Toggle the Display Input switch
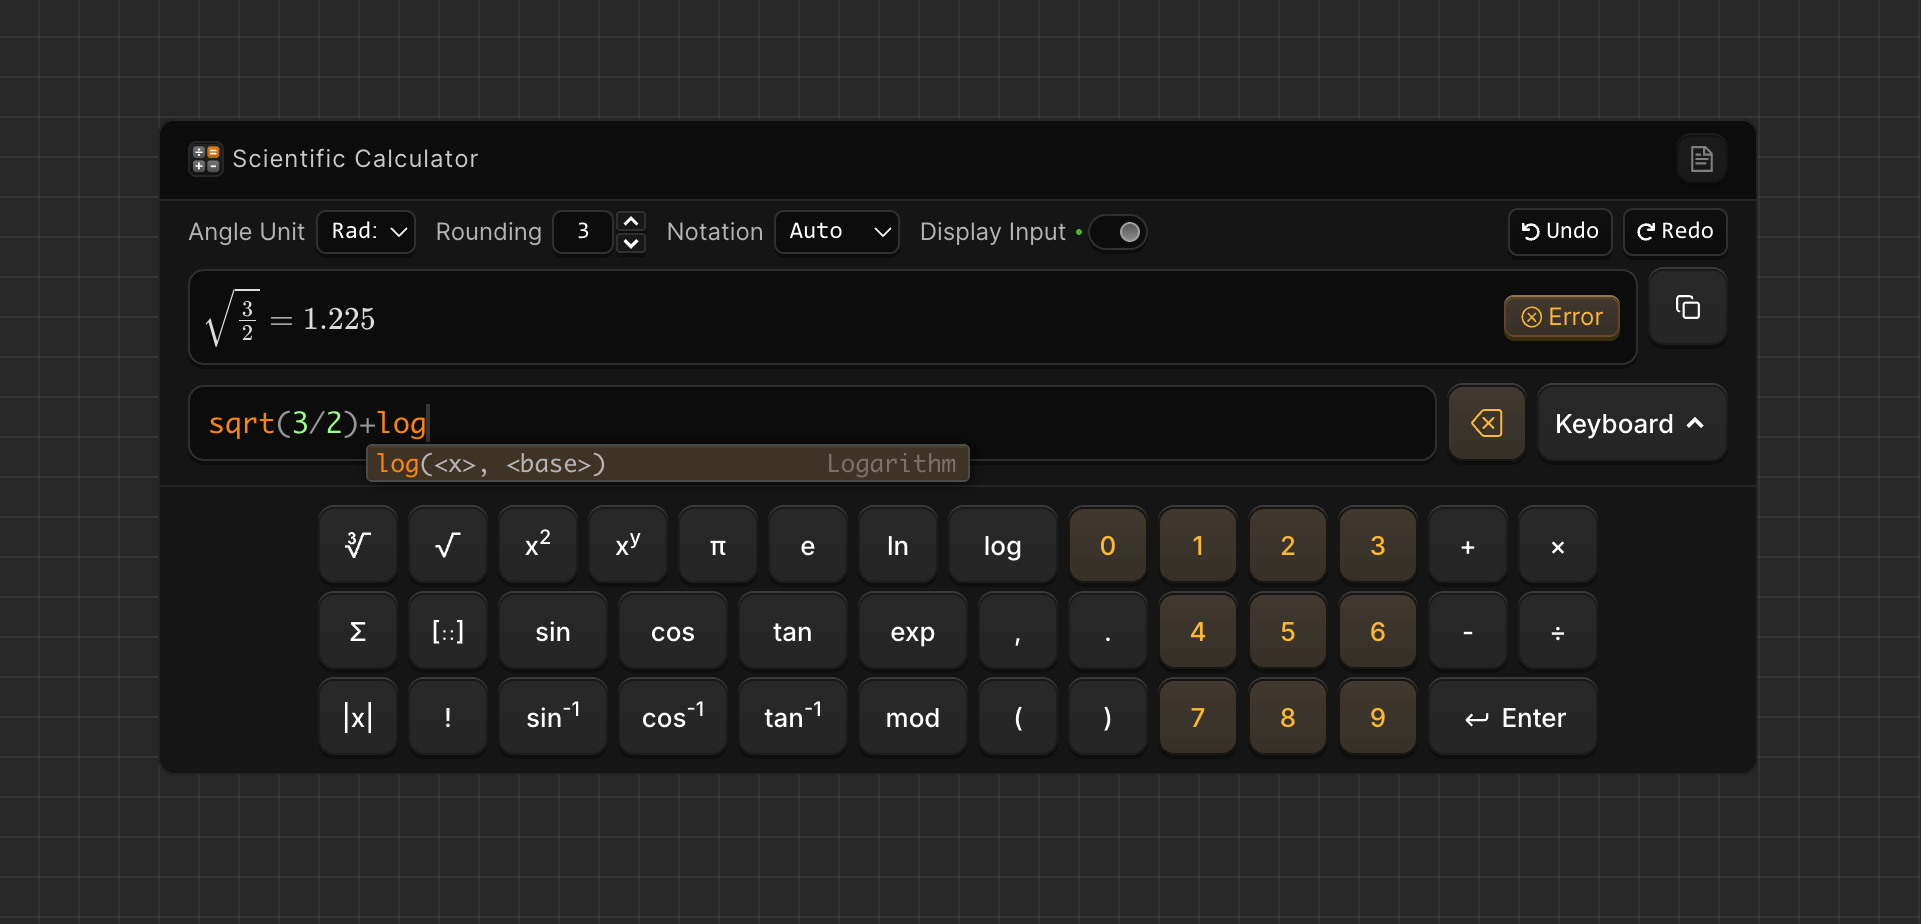1921x924 pixels. coord(1117,232)
